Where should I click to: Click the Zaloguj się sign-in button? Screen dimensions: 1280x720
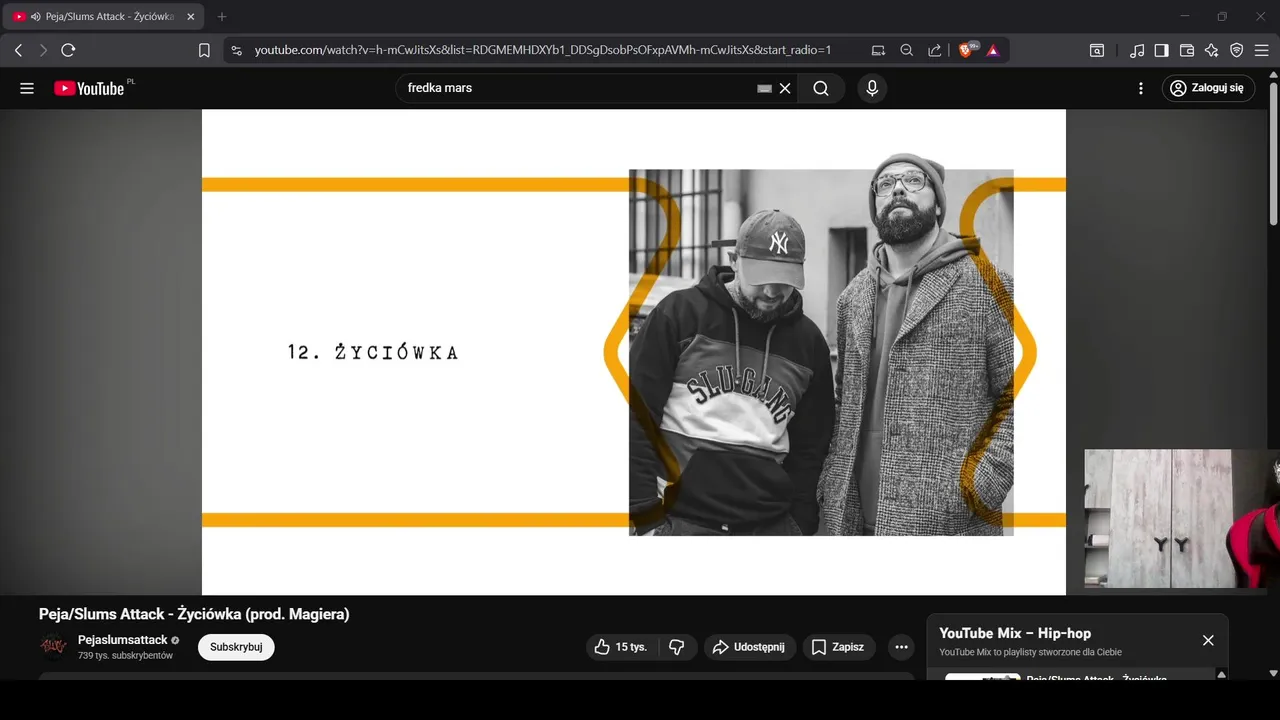tap(1208, 88)
